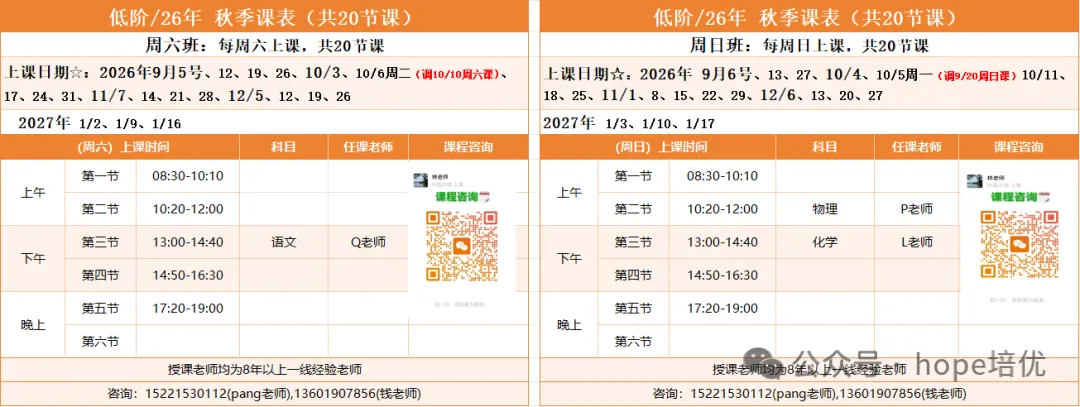This screenshot has width=1080, height=407.
Task: Click the 08:30-10:10 time in the 周六 table
Action: (188, 176)
